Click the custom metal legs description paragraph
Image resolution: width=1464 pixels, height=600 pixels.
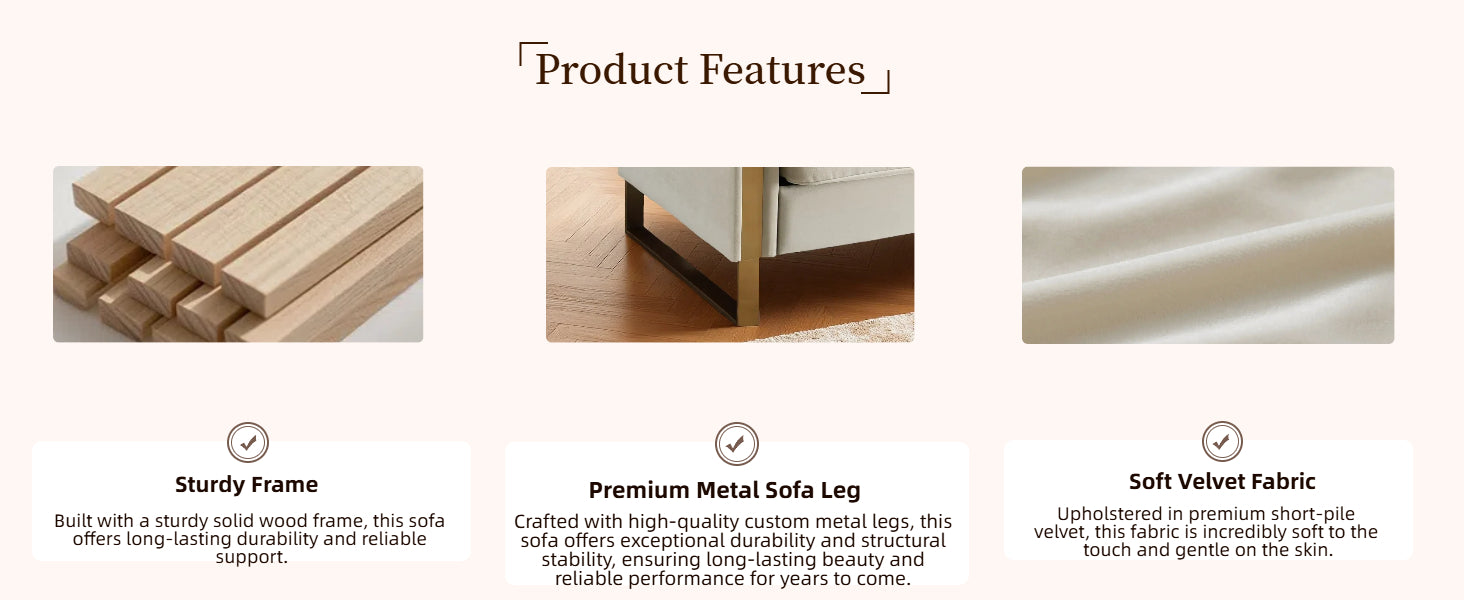pyautogui.click(x=733, y=550)
